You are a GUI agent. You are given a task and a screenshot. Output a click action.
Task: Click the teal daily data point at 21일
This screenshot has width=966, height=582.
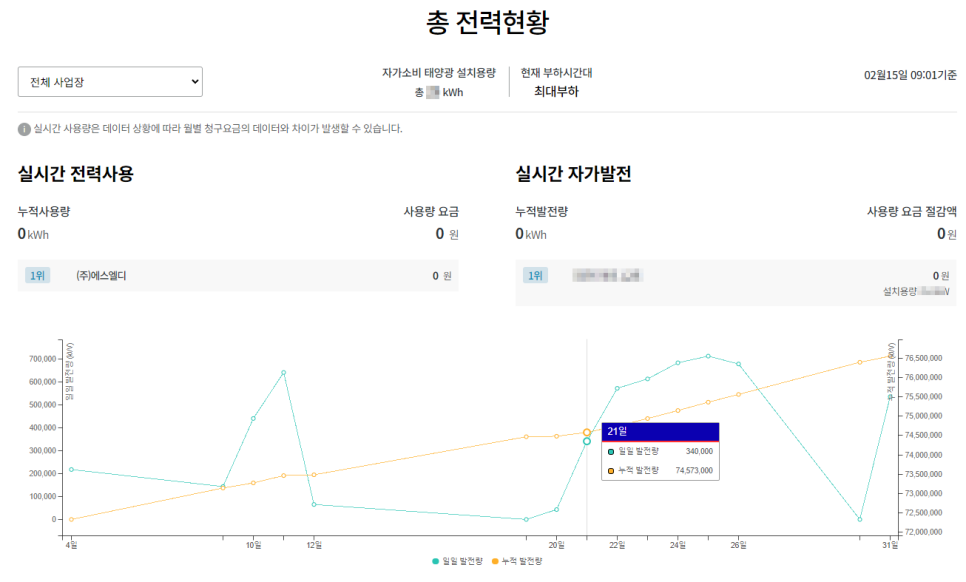[587, 441]
